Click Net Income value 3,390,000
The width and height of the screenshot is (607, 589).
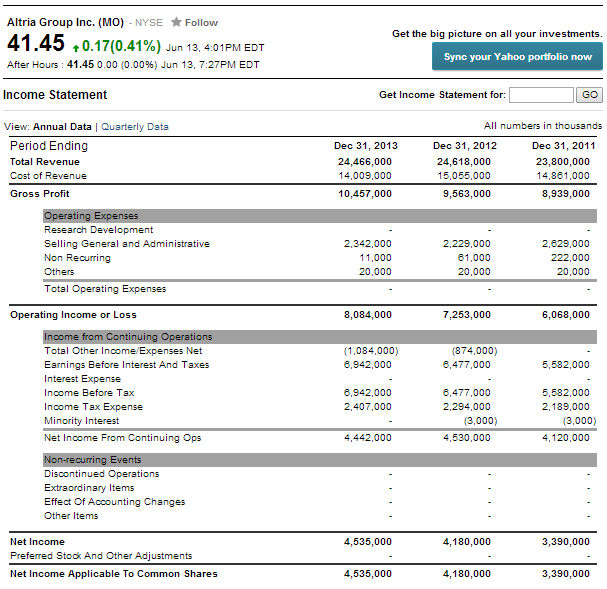566,542
